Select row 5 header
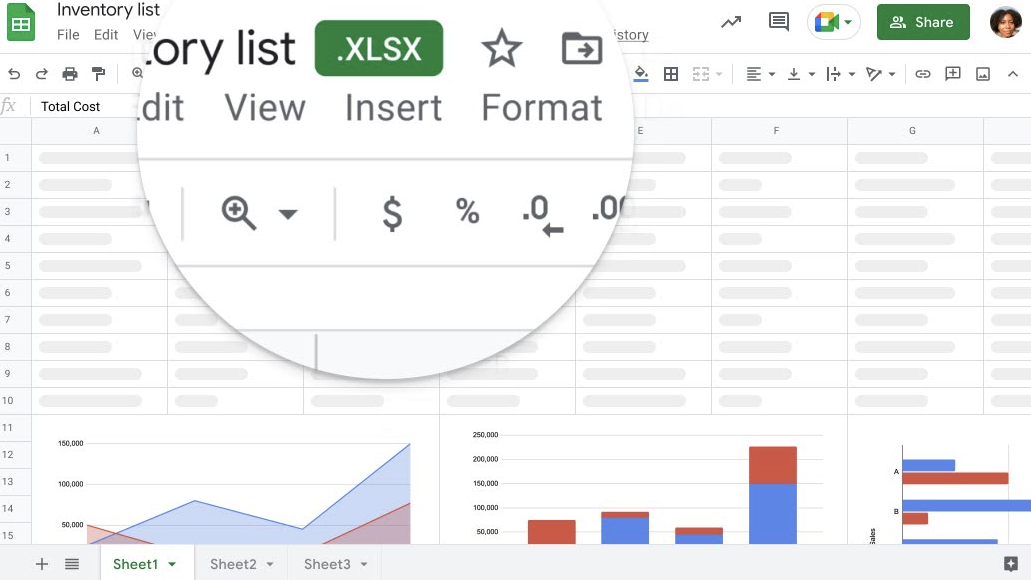1031x580 pixels. tap(15, 266)
